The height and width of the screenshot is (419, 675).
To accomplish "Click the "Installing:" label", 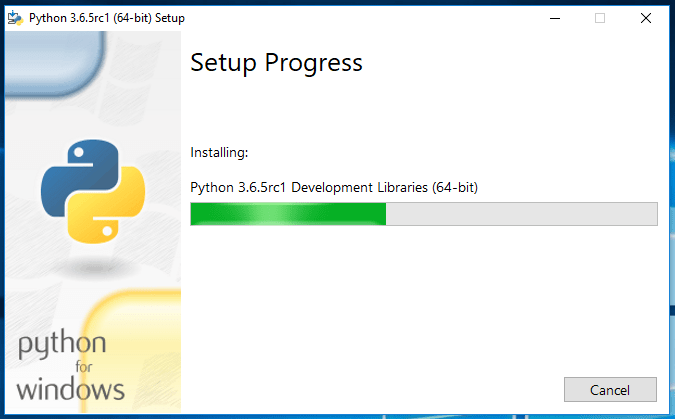I will 219,153.
